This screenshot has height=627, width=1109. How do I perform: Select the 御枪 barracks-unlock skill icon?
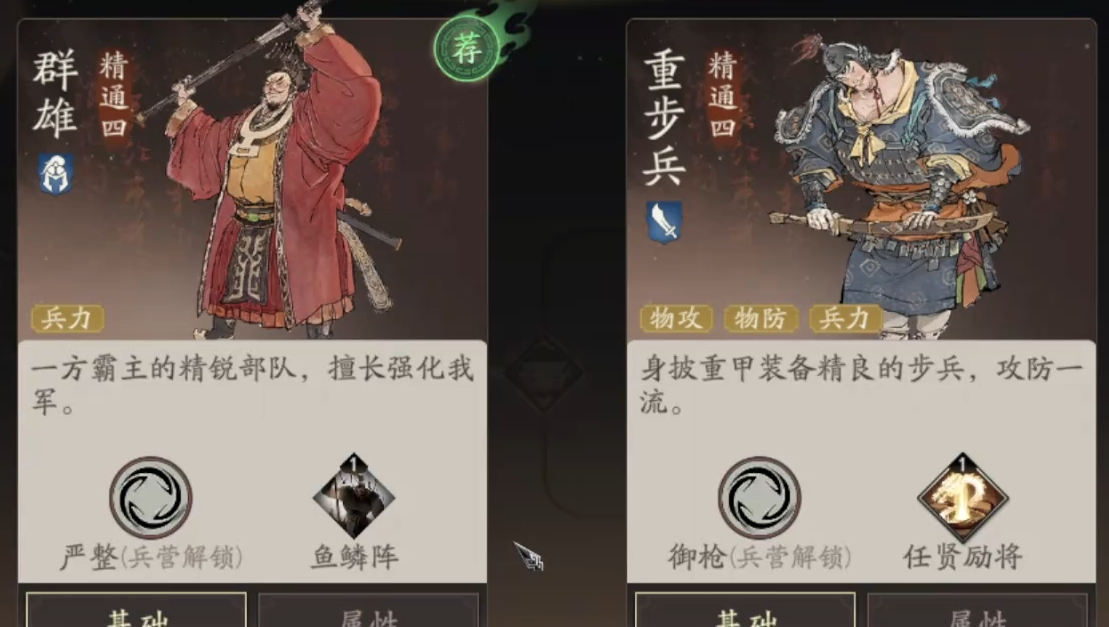pyautogui.click(x=760, y=498)
